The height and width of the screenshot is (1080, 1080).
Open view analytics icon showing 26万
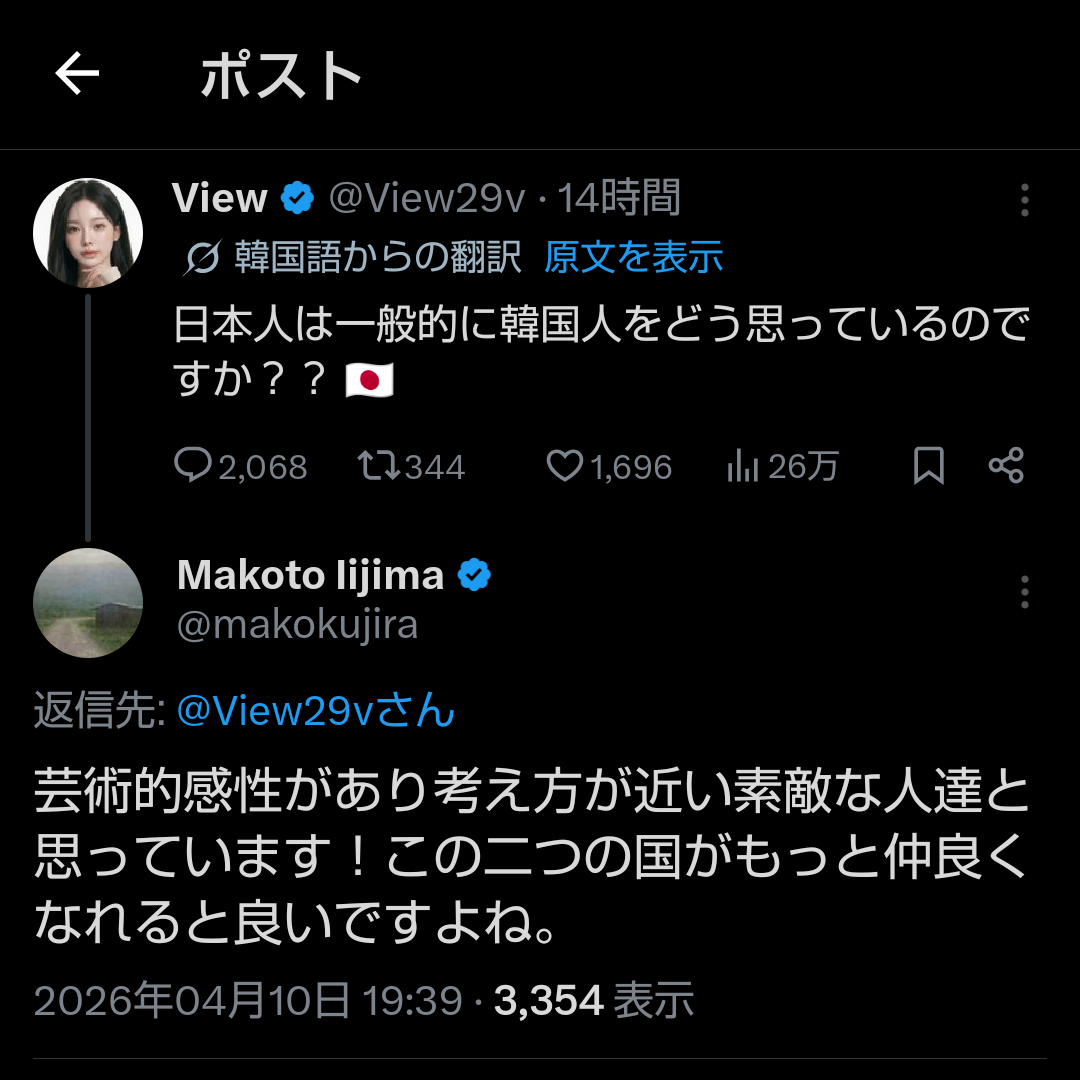click(742, 466)
